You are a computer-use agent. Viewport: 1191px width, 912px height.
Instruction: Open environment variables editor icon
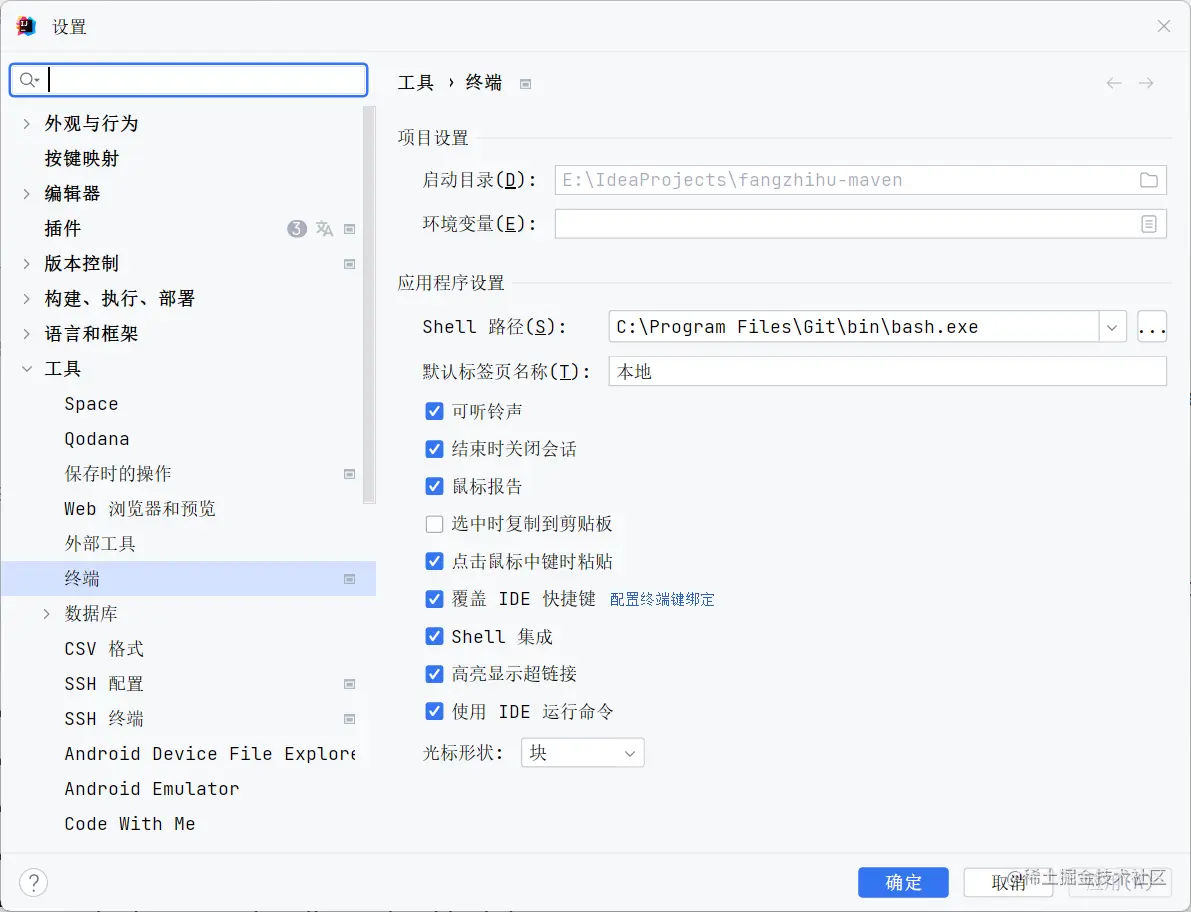tap(1148, 224)
